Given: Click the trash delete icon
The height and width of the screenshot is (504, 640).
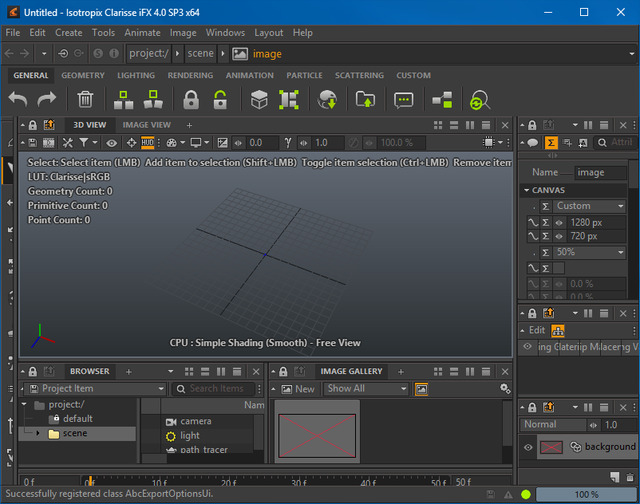Looking at the screenshot, I should 86,99.
